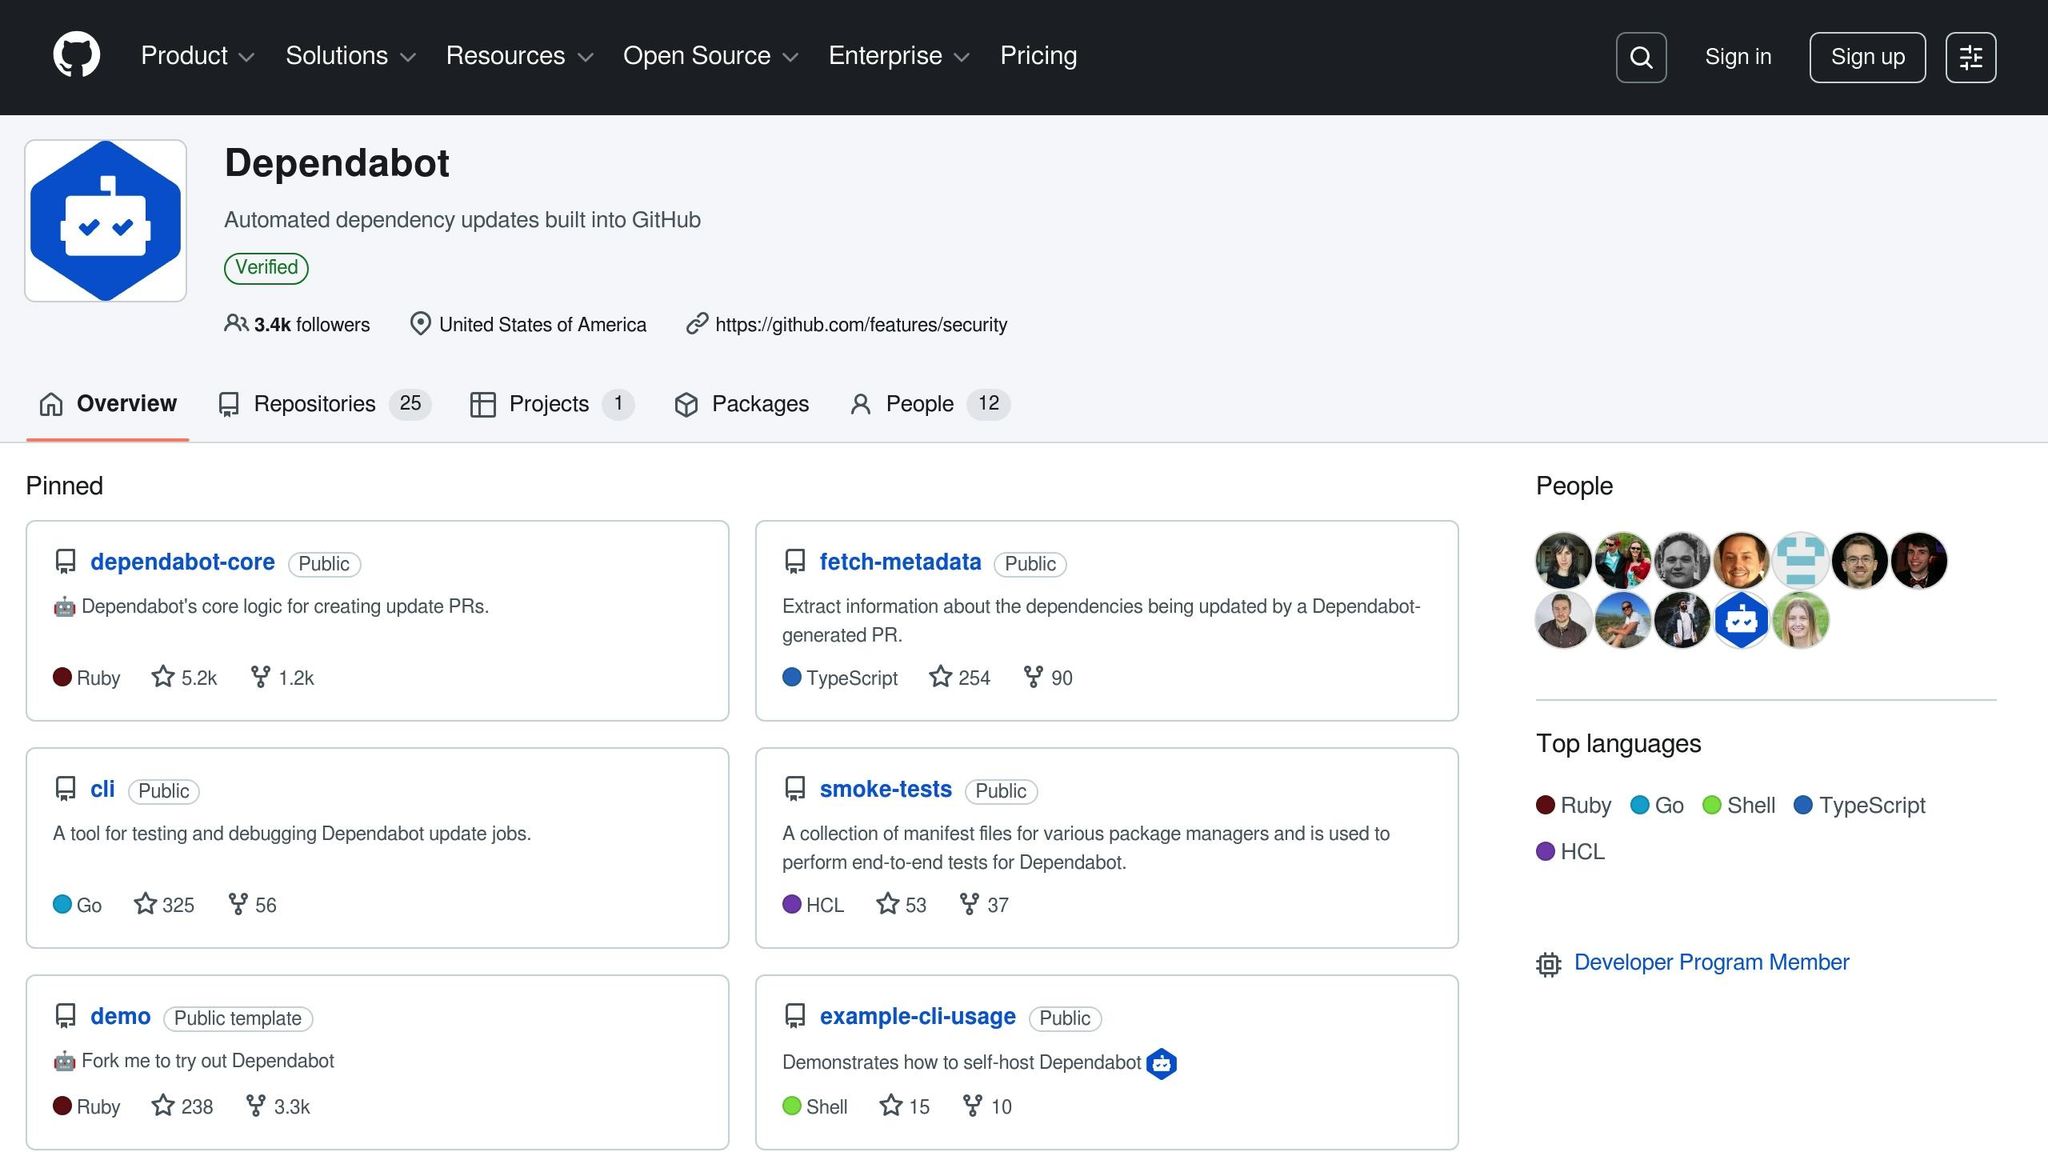Click the Developer Program Member link
This screenshot has width=2048, height=1152.
coord(1711,962)
